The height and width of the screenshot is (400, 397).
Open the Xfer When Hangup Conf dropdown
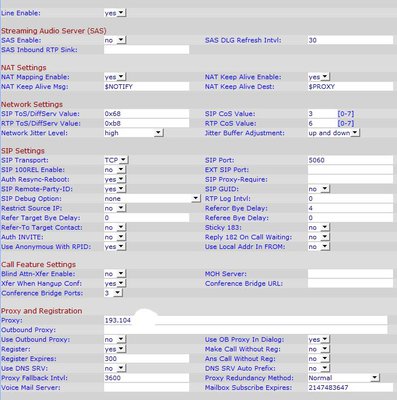point(115,284)
